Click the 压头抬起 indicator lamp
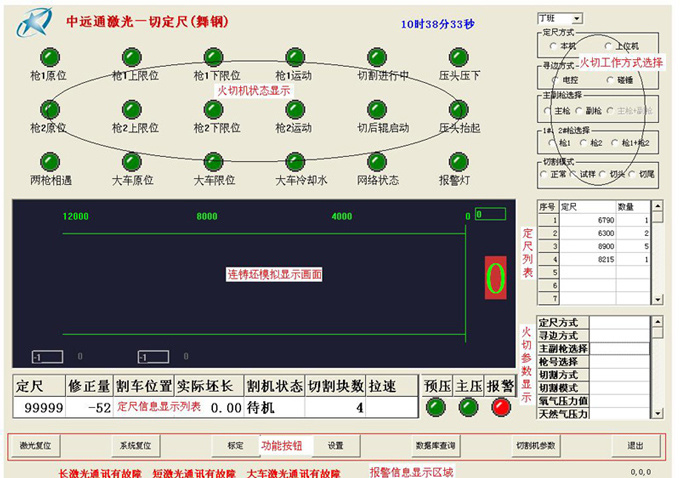680x478 pixels. click(459, 109)
